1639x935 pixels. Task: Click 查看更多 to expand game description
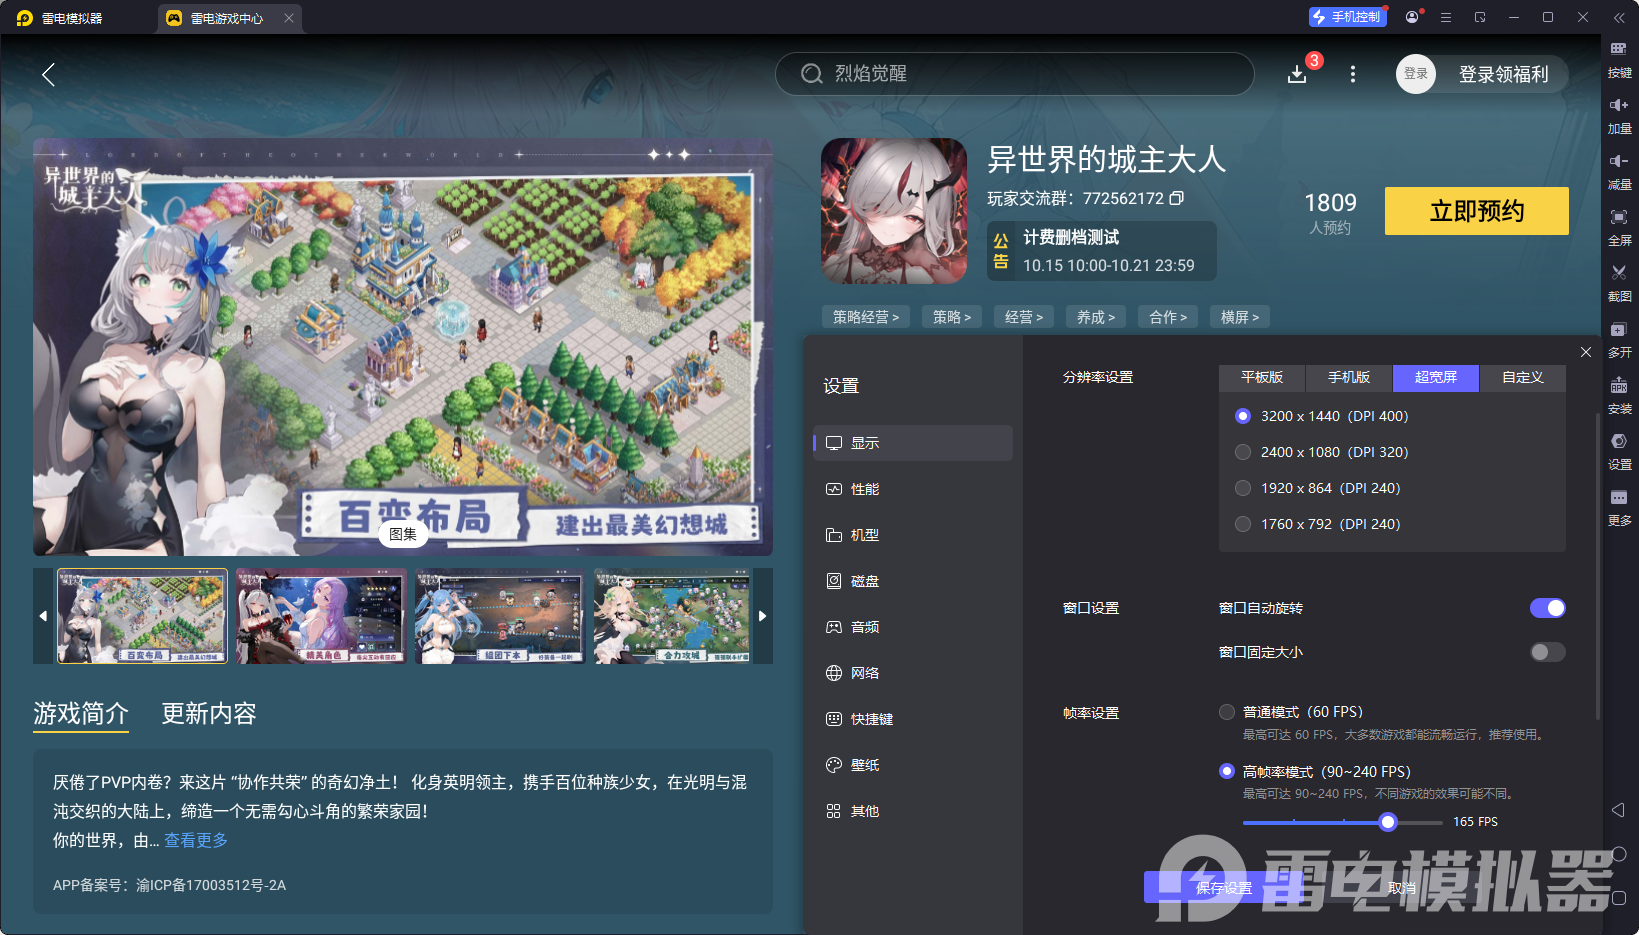tap(195, 841)
